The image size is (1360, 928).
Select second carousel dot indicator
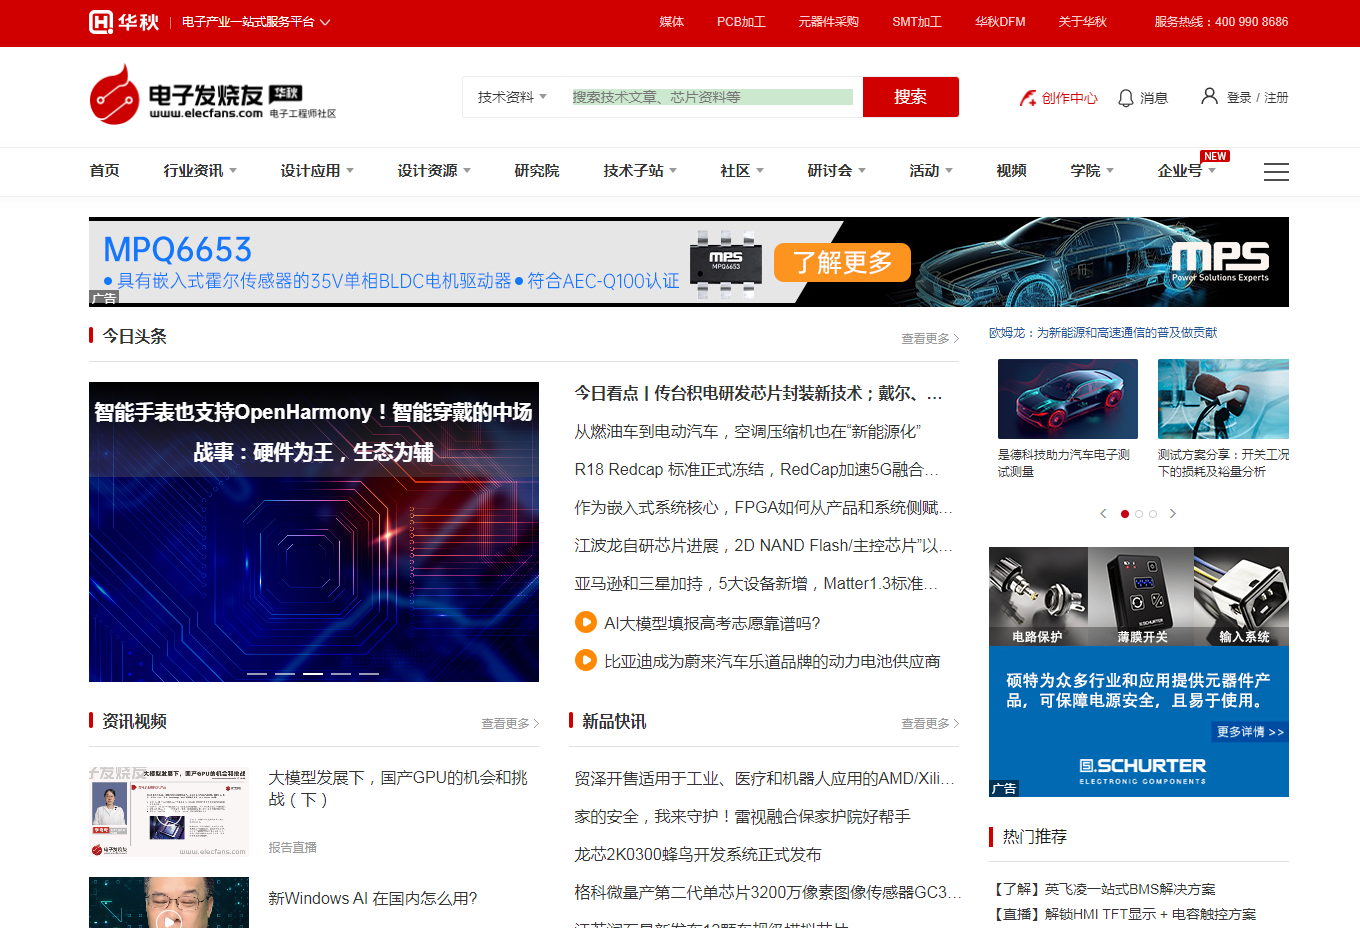1139,514
